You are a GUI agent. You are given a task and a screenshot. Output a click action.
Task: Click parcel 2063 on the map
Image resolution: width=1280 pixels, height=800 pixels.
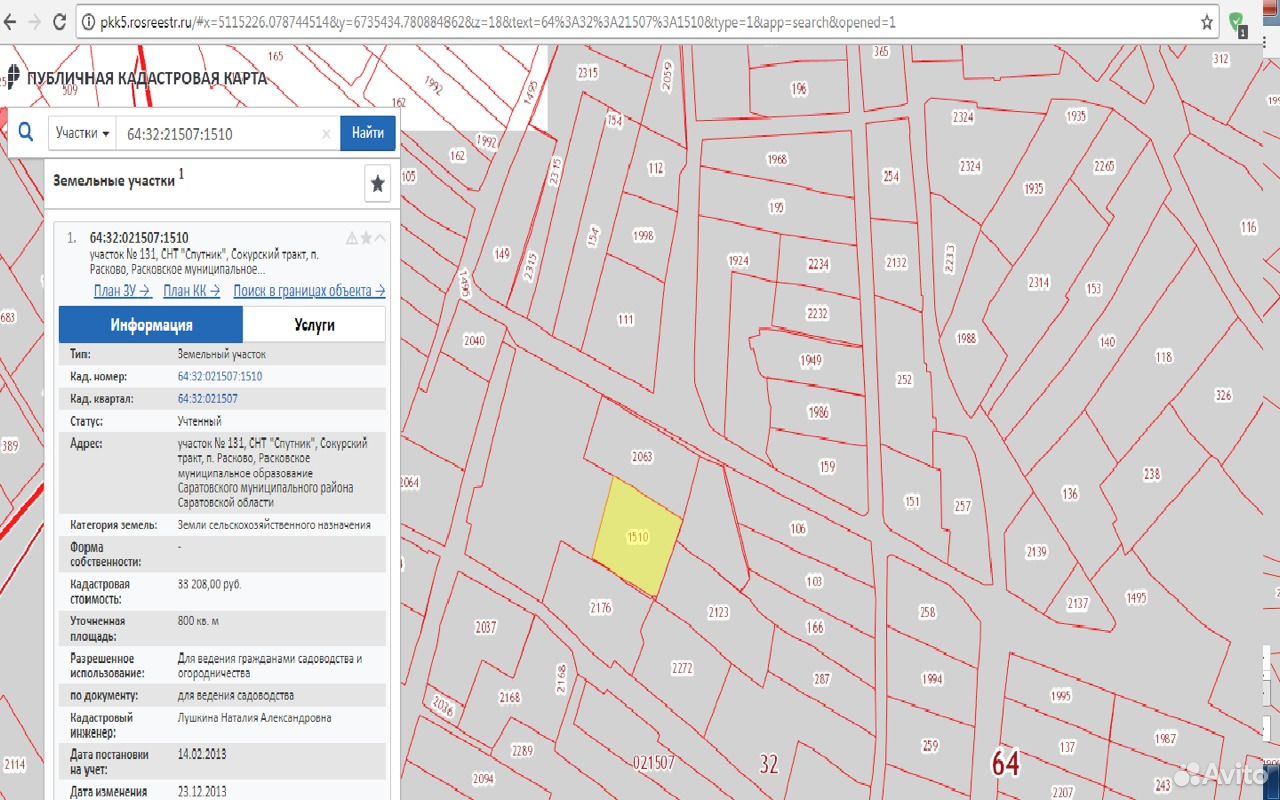(x=642, y=457)
